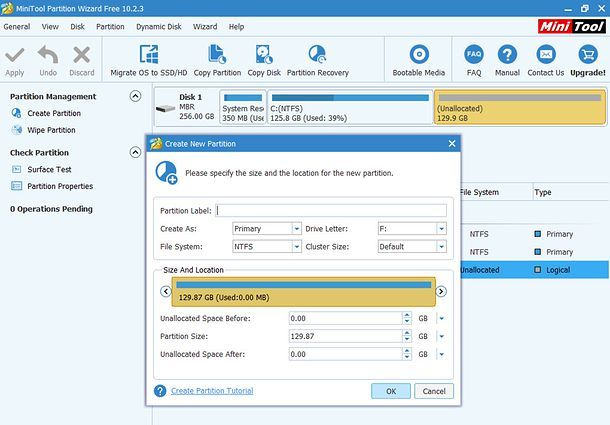Open the Disk menu
This screenshot has width=610, height=425.
(77, 27)
